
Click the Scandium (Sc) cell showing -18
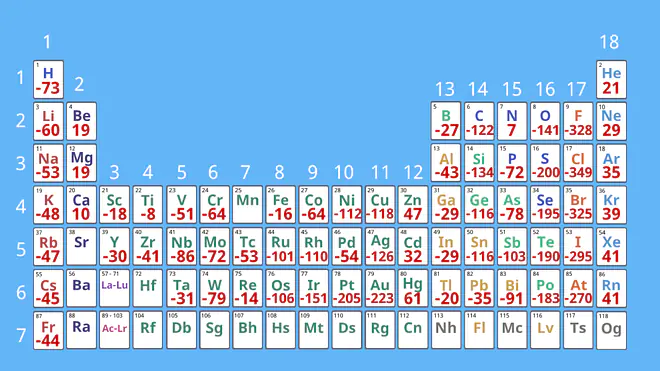(114, 205)
